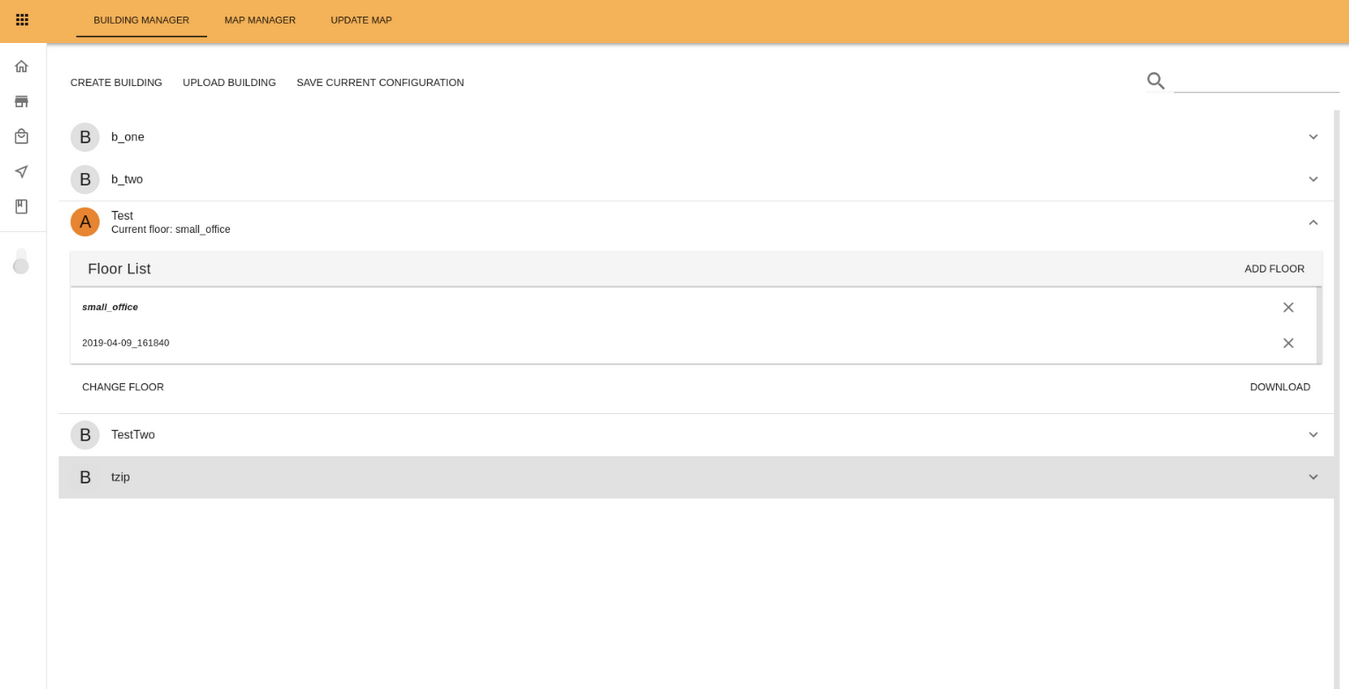The image size is (1349, 689).
Task: Switch to the Building Manager tab
Action: [141, 20]
